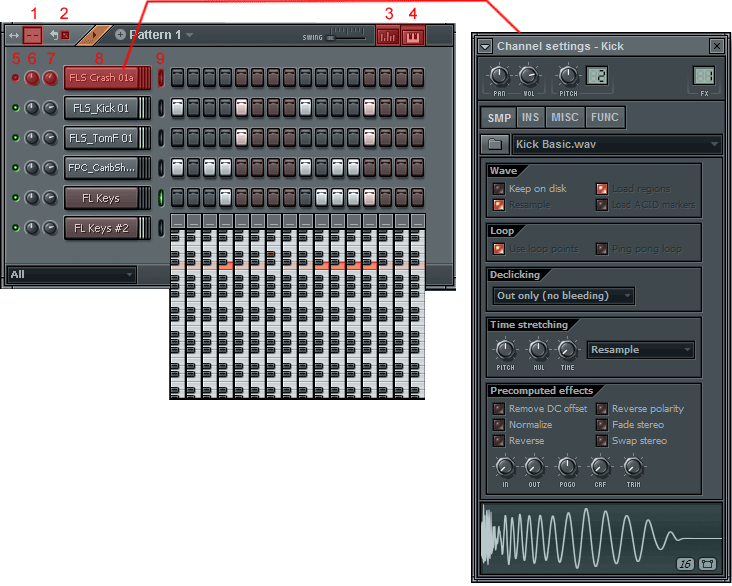Click the Time stretching MUL knob
732x586 pixels.
click(538, 350)
